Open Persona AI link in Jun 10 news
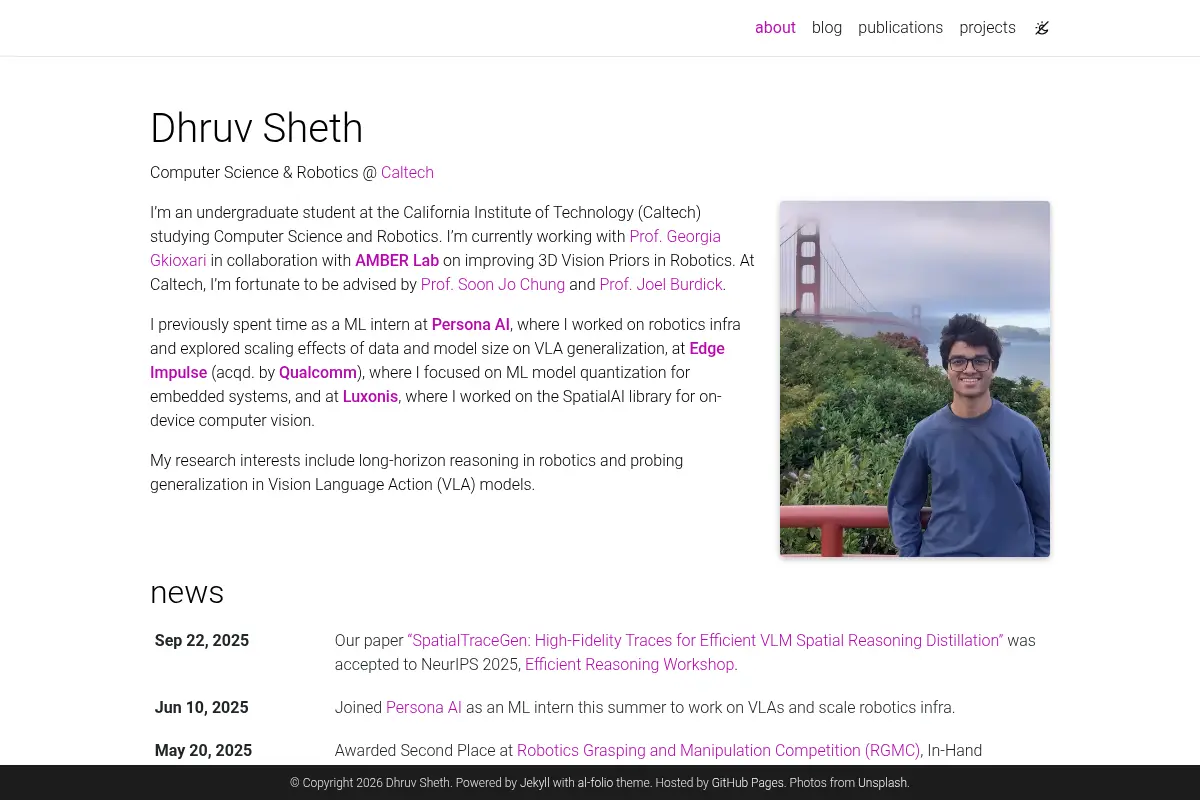Viewport: 1200px width, 800px height. [x=424, y=707]
